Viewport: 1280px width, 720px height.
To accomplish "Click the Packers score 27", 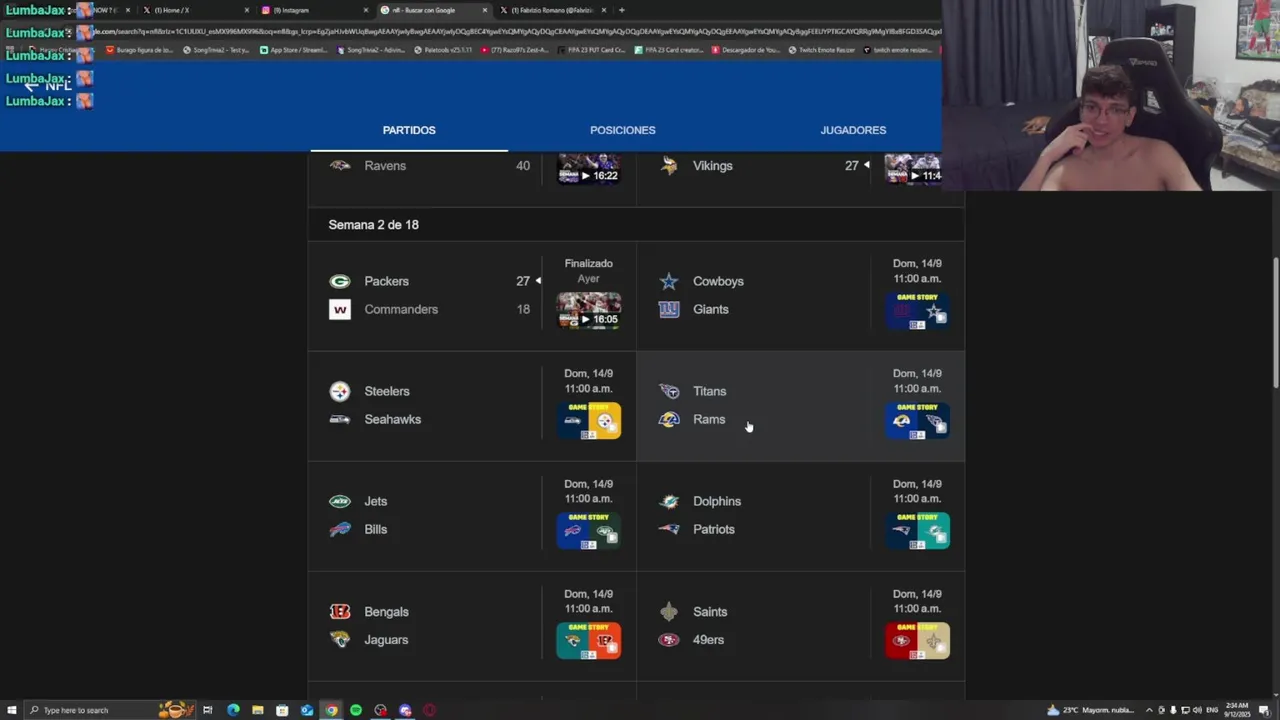I will (x=523, y=281).
